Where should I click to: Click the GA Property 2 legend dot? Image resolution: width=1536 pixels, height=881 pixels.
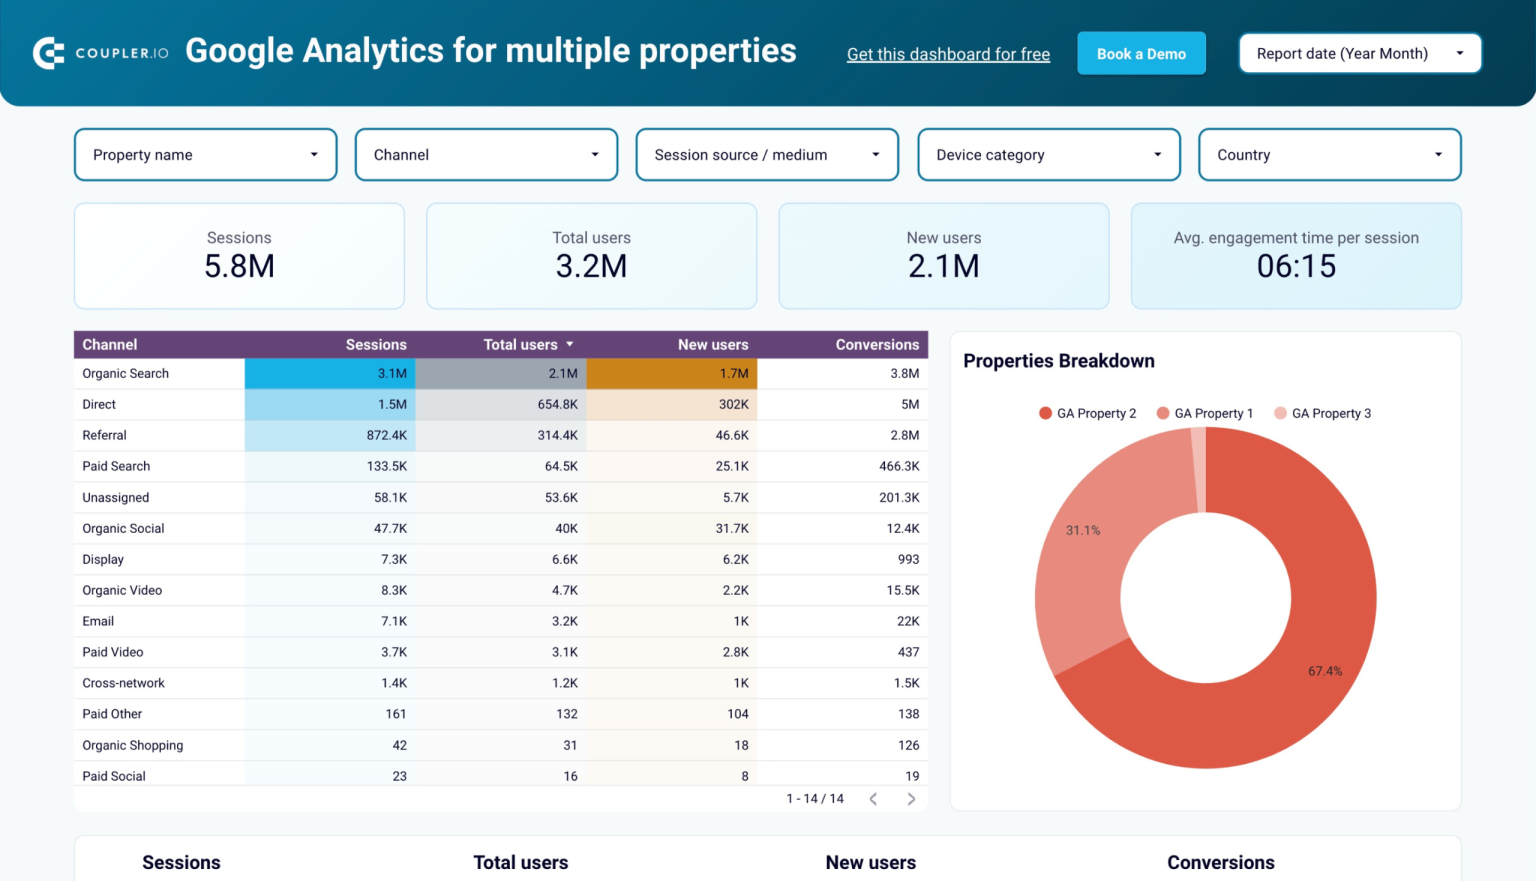tap(1044, 413)
